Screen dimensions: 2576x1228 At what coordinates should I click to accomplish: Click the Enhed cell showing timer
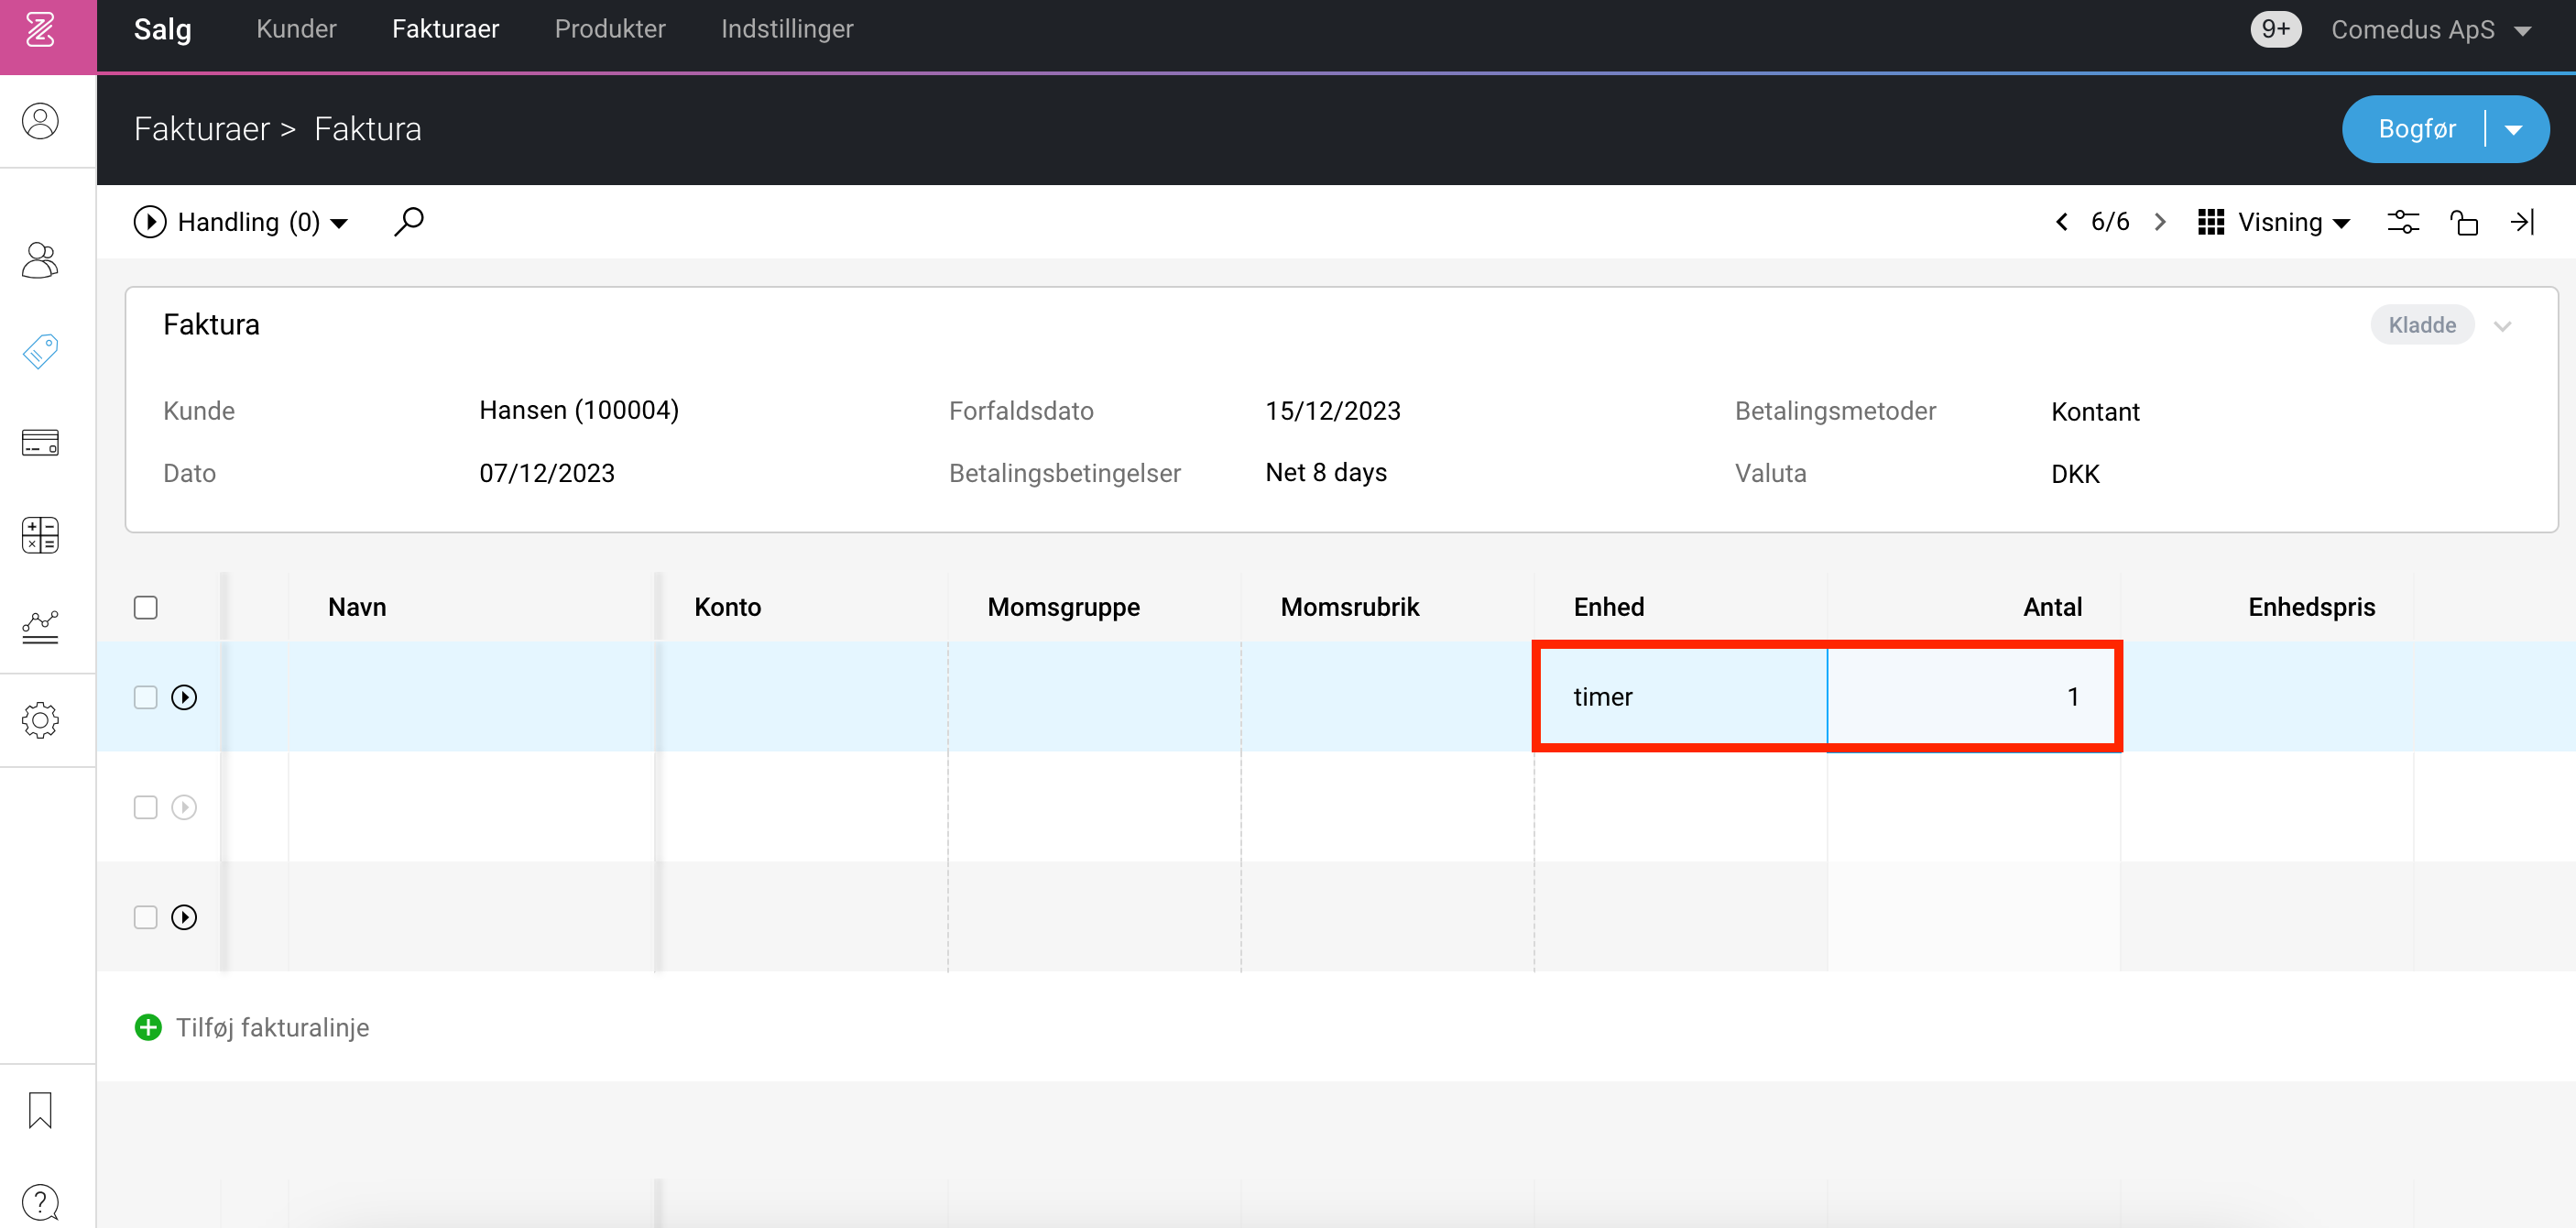pyautogui.click(x=1681, y=697)
